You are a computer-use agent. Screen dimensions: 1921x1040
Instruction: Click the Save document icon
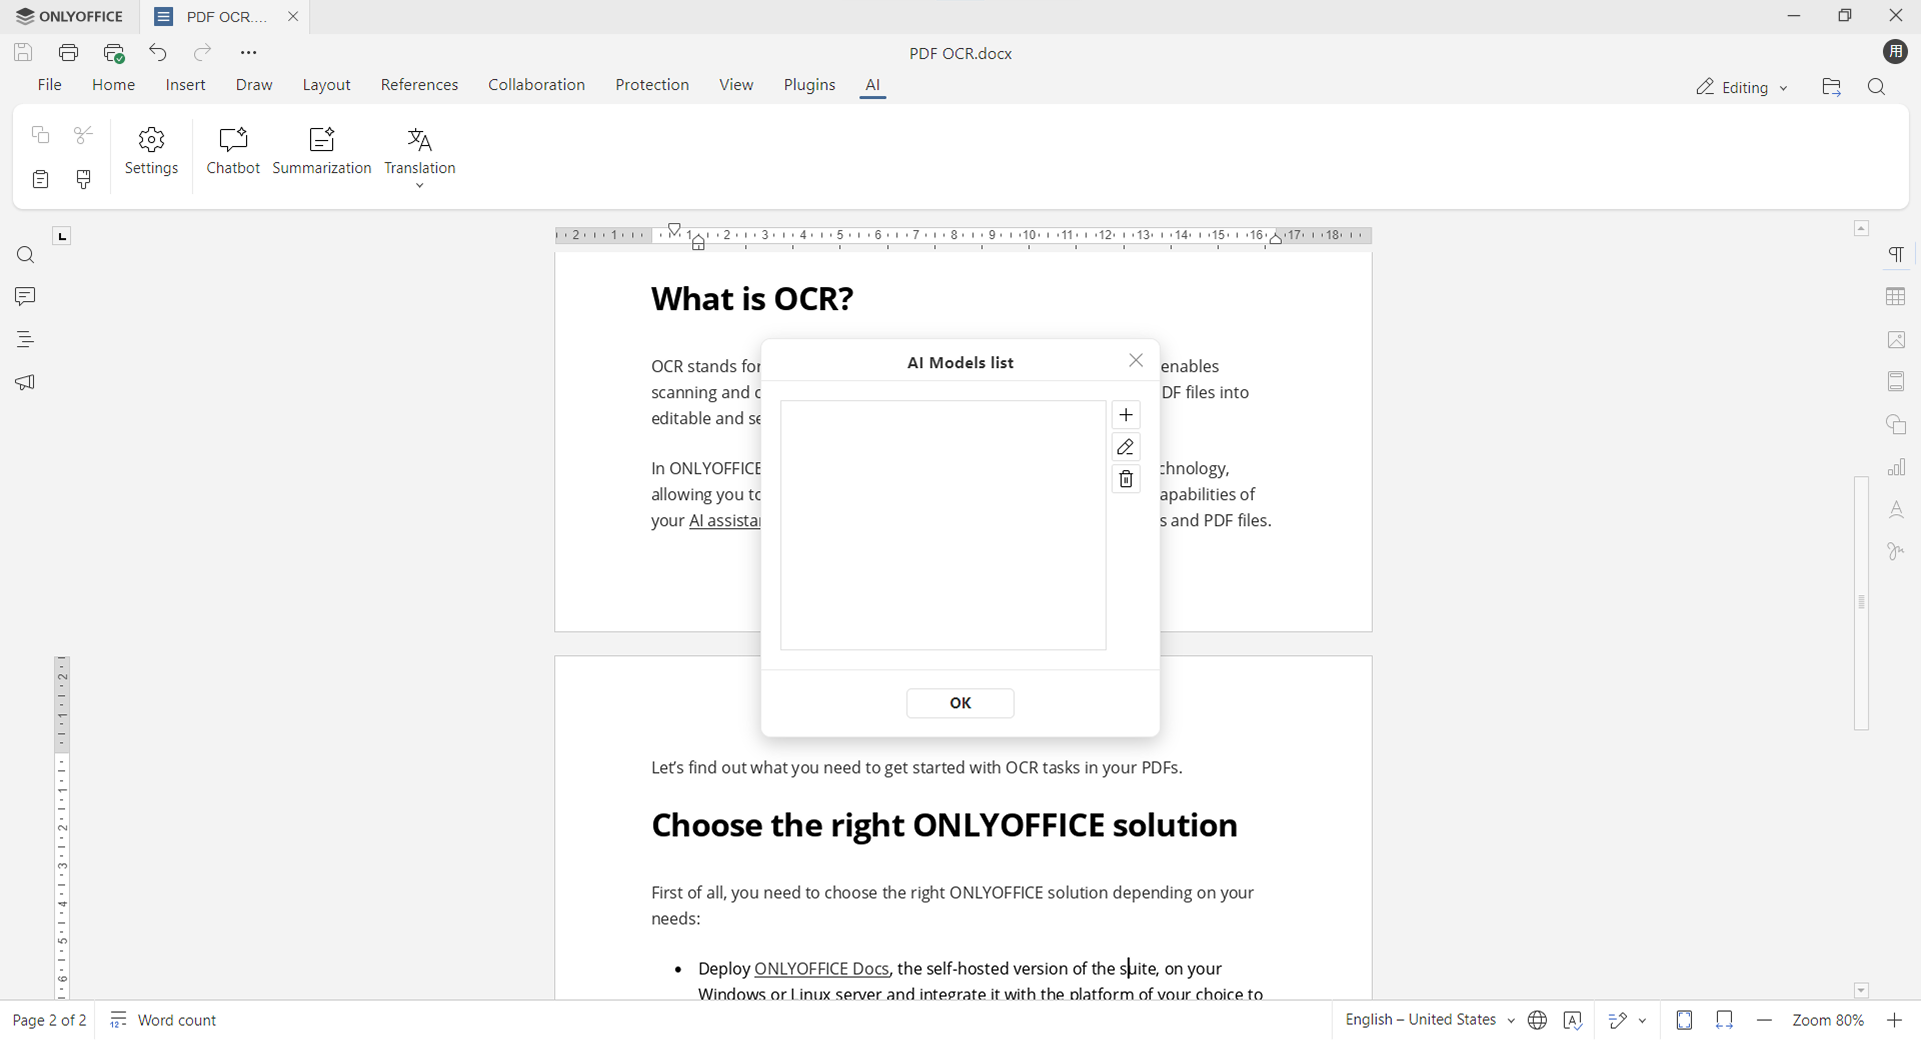23,53
